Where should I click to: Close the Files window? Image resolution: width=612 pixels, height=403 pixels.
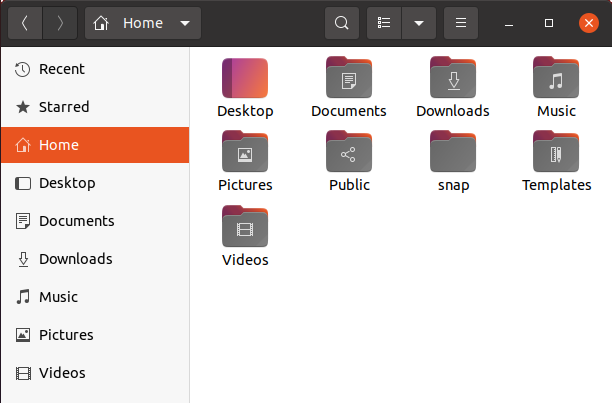pyautogui.click(x=588, y=23)
